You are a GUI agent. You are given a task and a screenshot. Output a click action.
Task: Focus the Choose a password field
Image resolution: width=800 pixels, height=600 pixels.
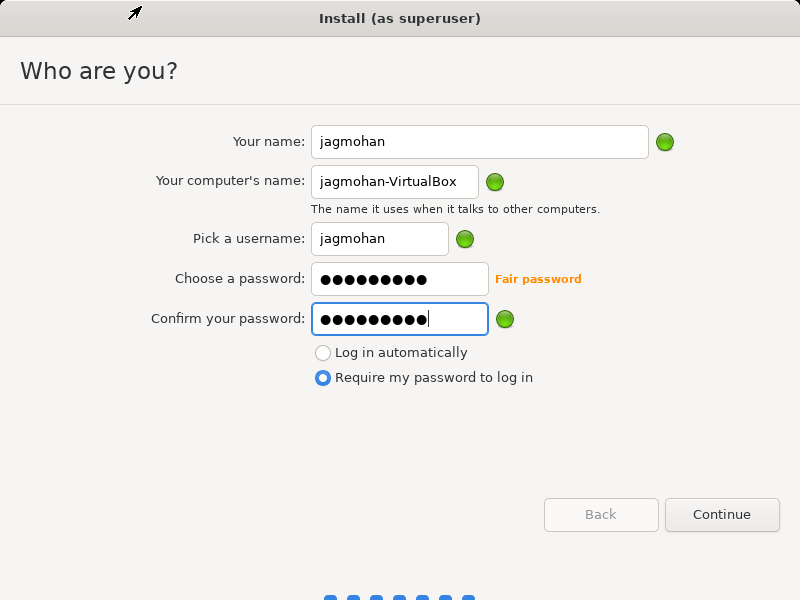point(399,279)
